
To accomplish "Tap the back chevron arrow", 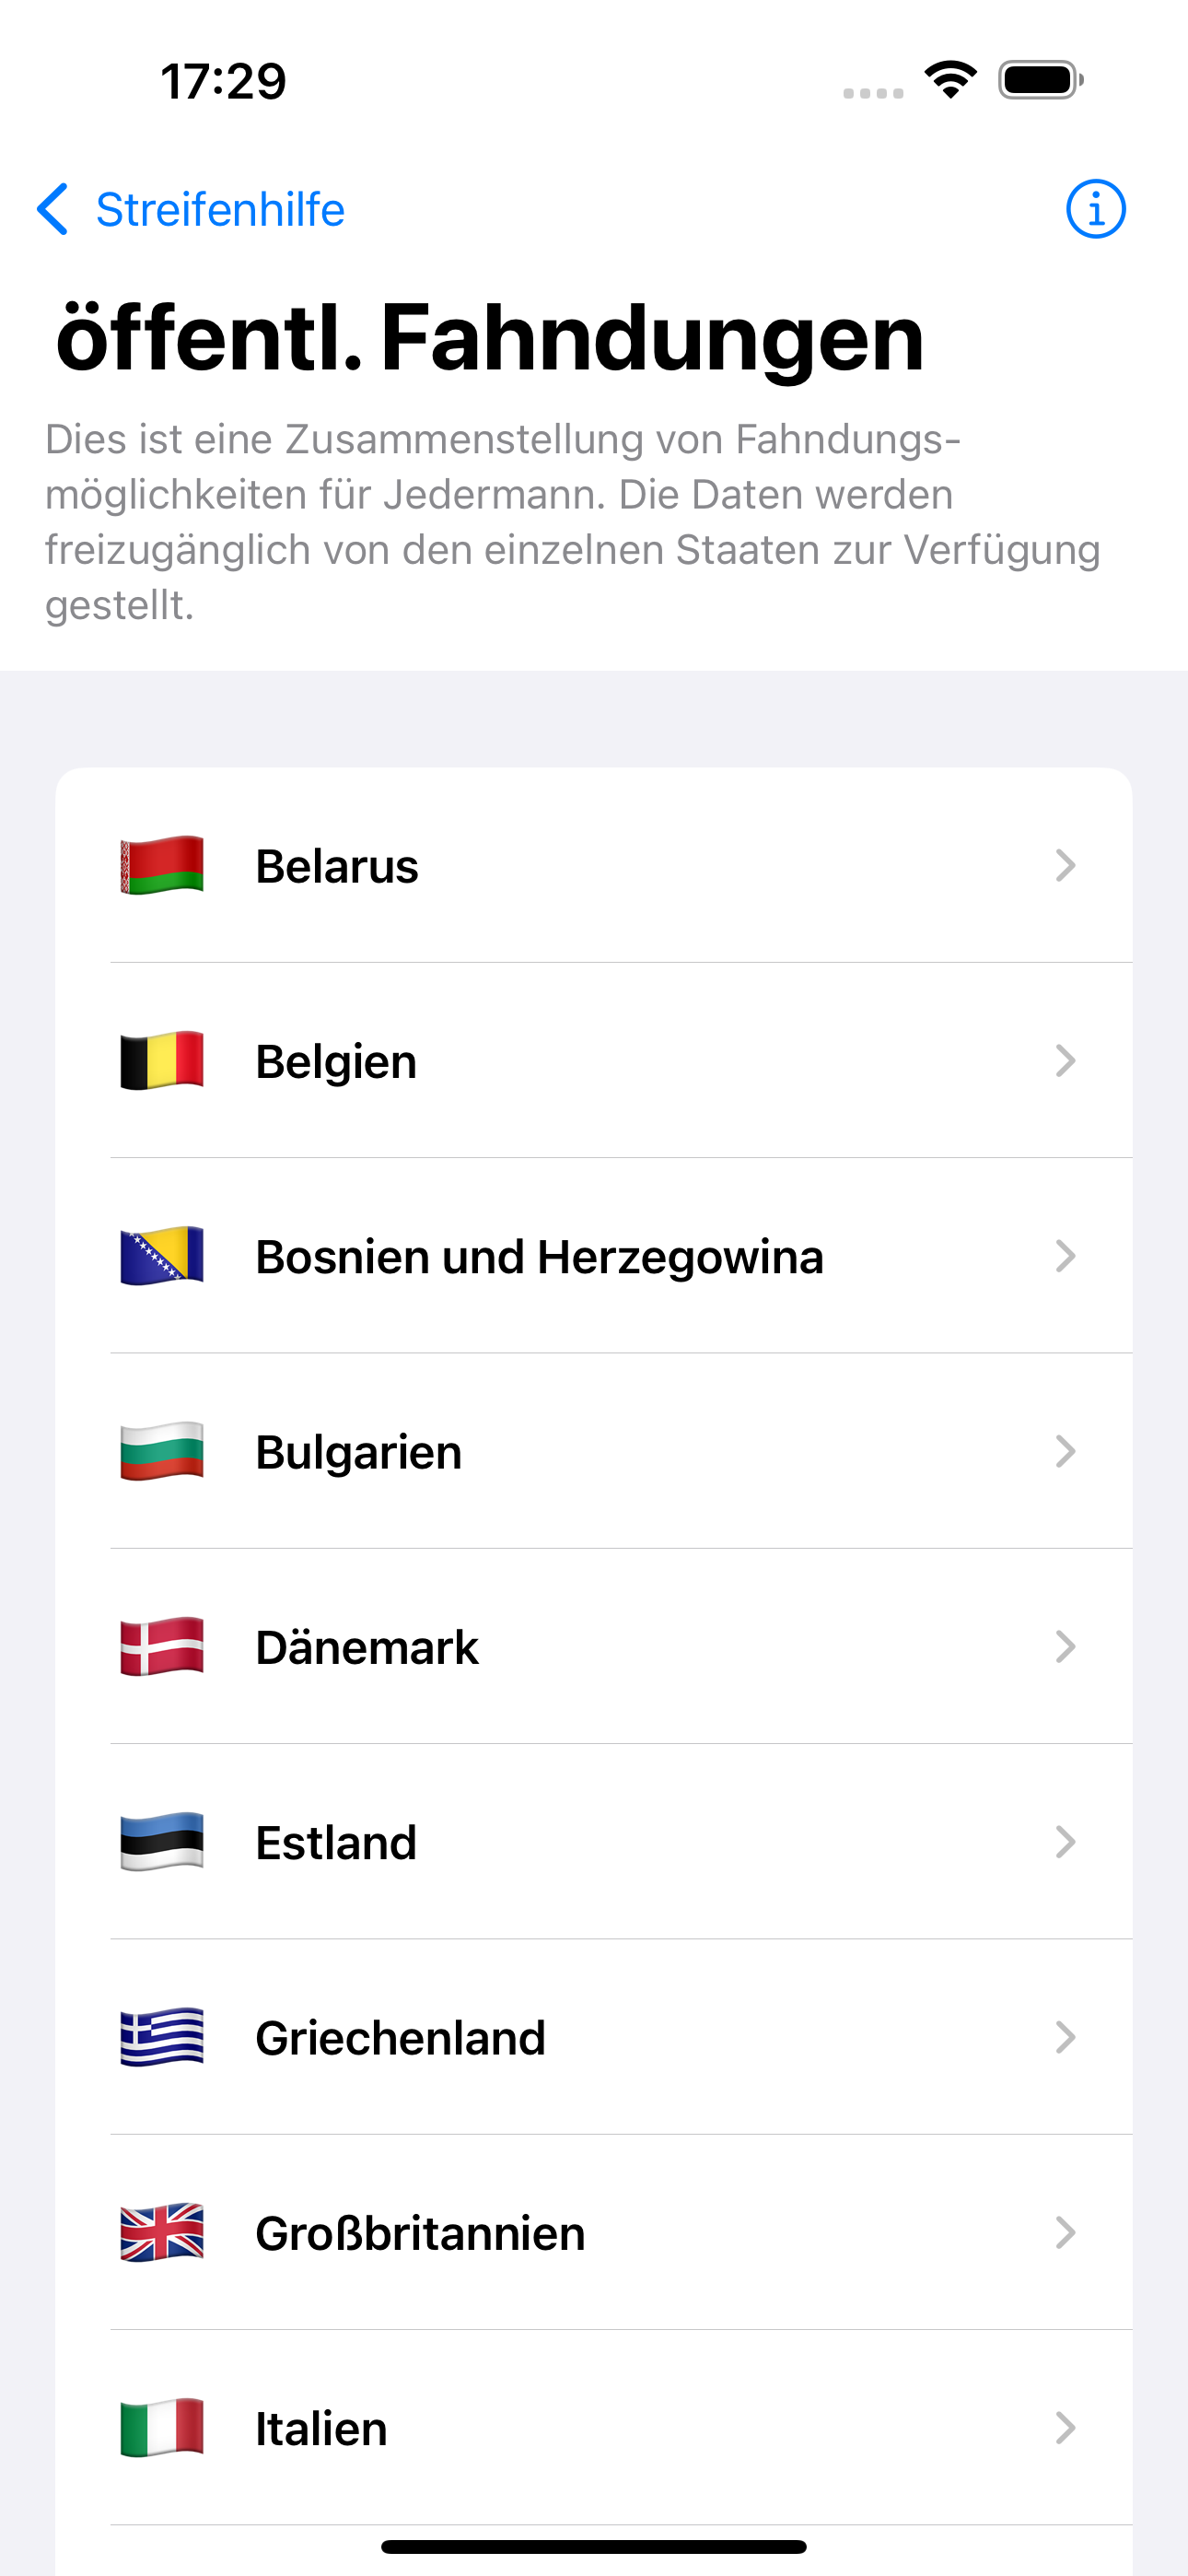I will tap(52, 210).
